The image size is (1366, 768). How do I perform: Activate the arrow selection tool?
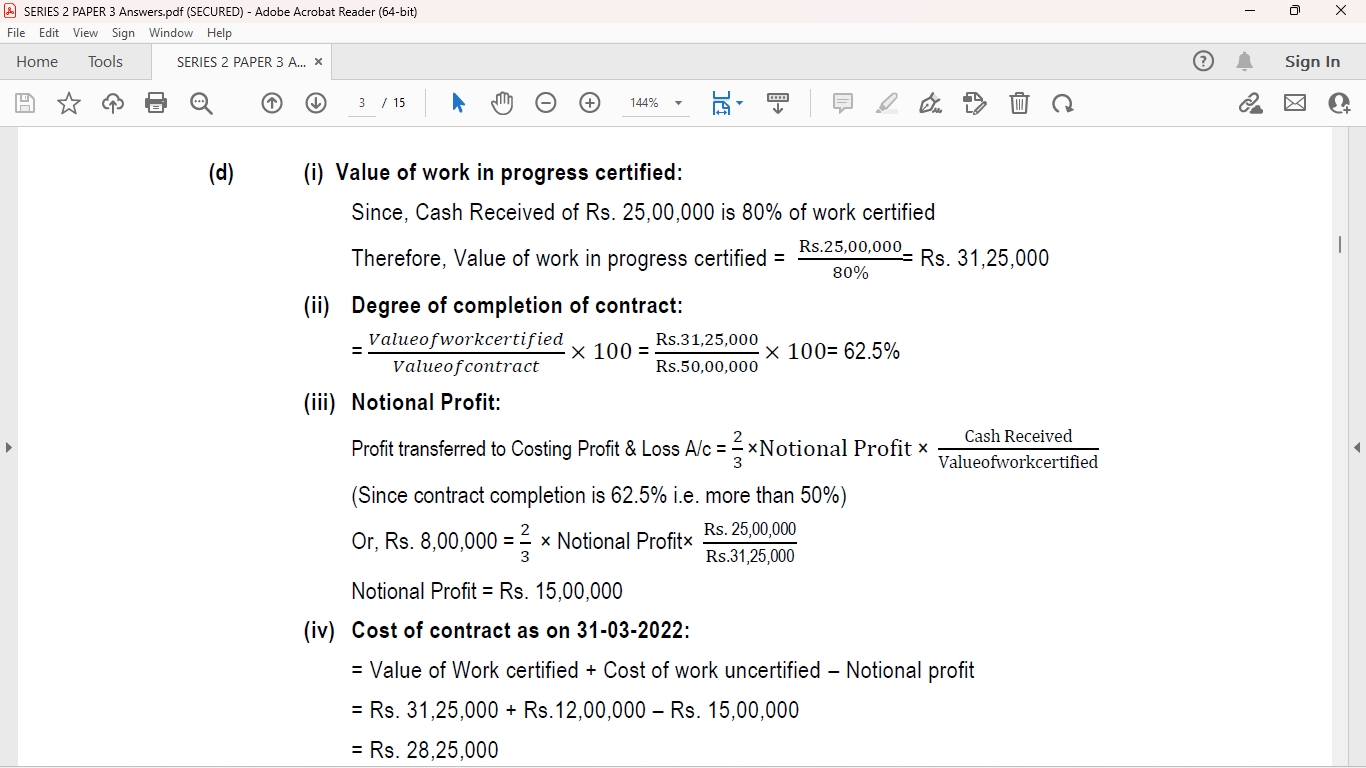(x=458, y=103)
